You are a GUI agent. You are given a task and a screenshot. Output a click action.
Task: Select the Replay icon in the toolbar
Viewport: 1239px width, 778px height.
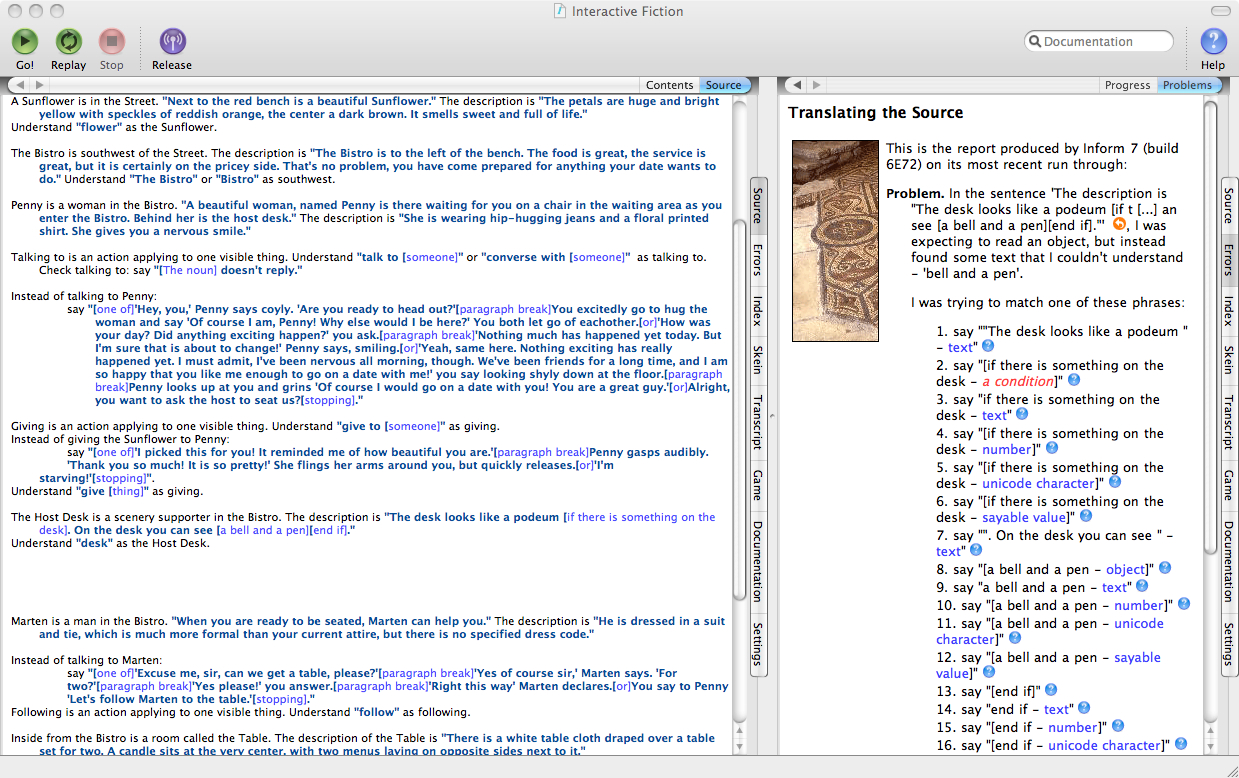tap(68, 41)
